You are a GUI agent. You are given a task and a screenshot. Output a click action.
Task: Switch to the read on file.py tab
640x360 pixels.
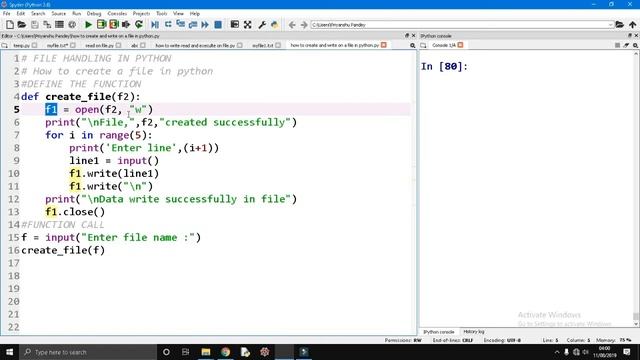pyautogui.click(x=100, y=45)
